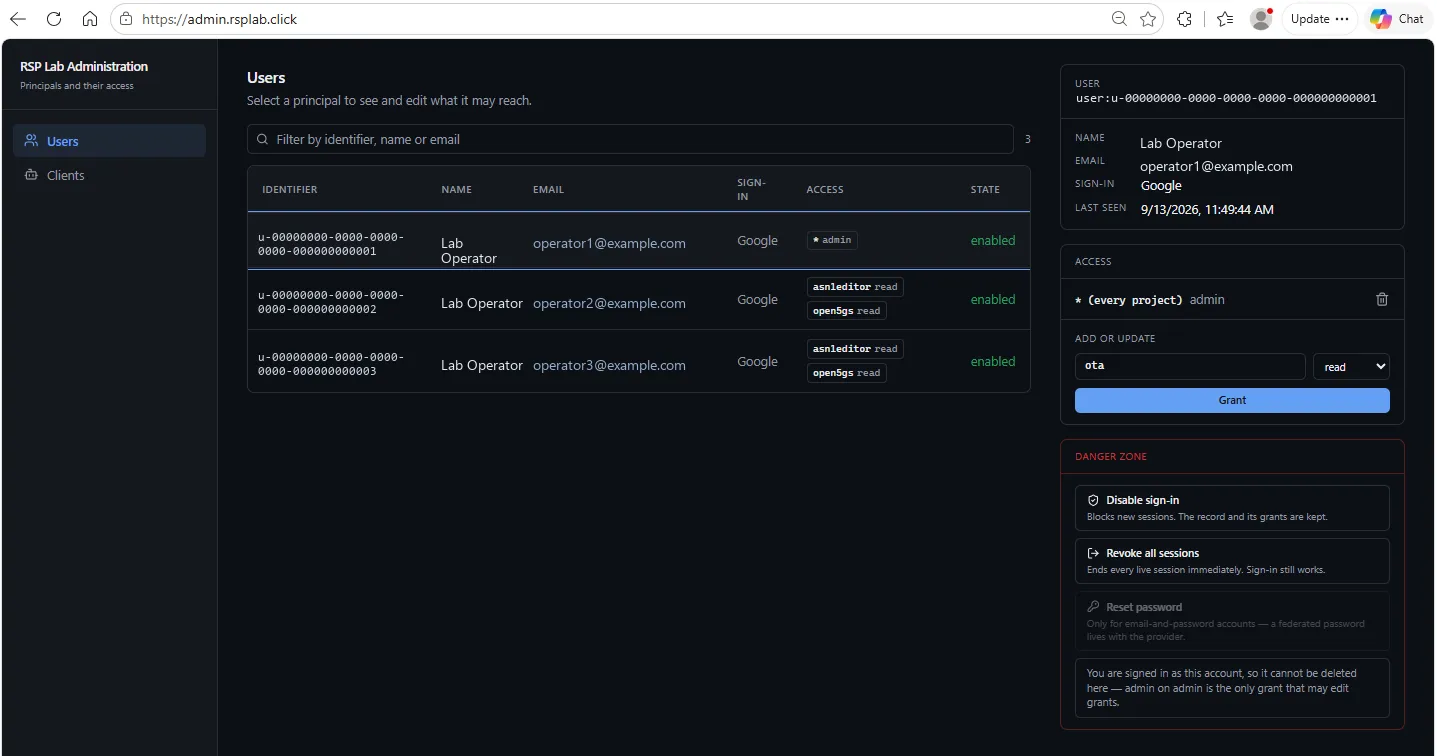This screenshot has width=1437, height=756.
Task: Open the browser home page icon
Action: coord(90,19)
